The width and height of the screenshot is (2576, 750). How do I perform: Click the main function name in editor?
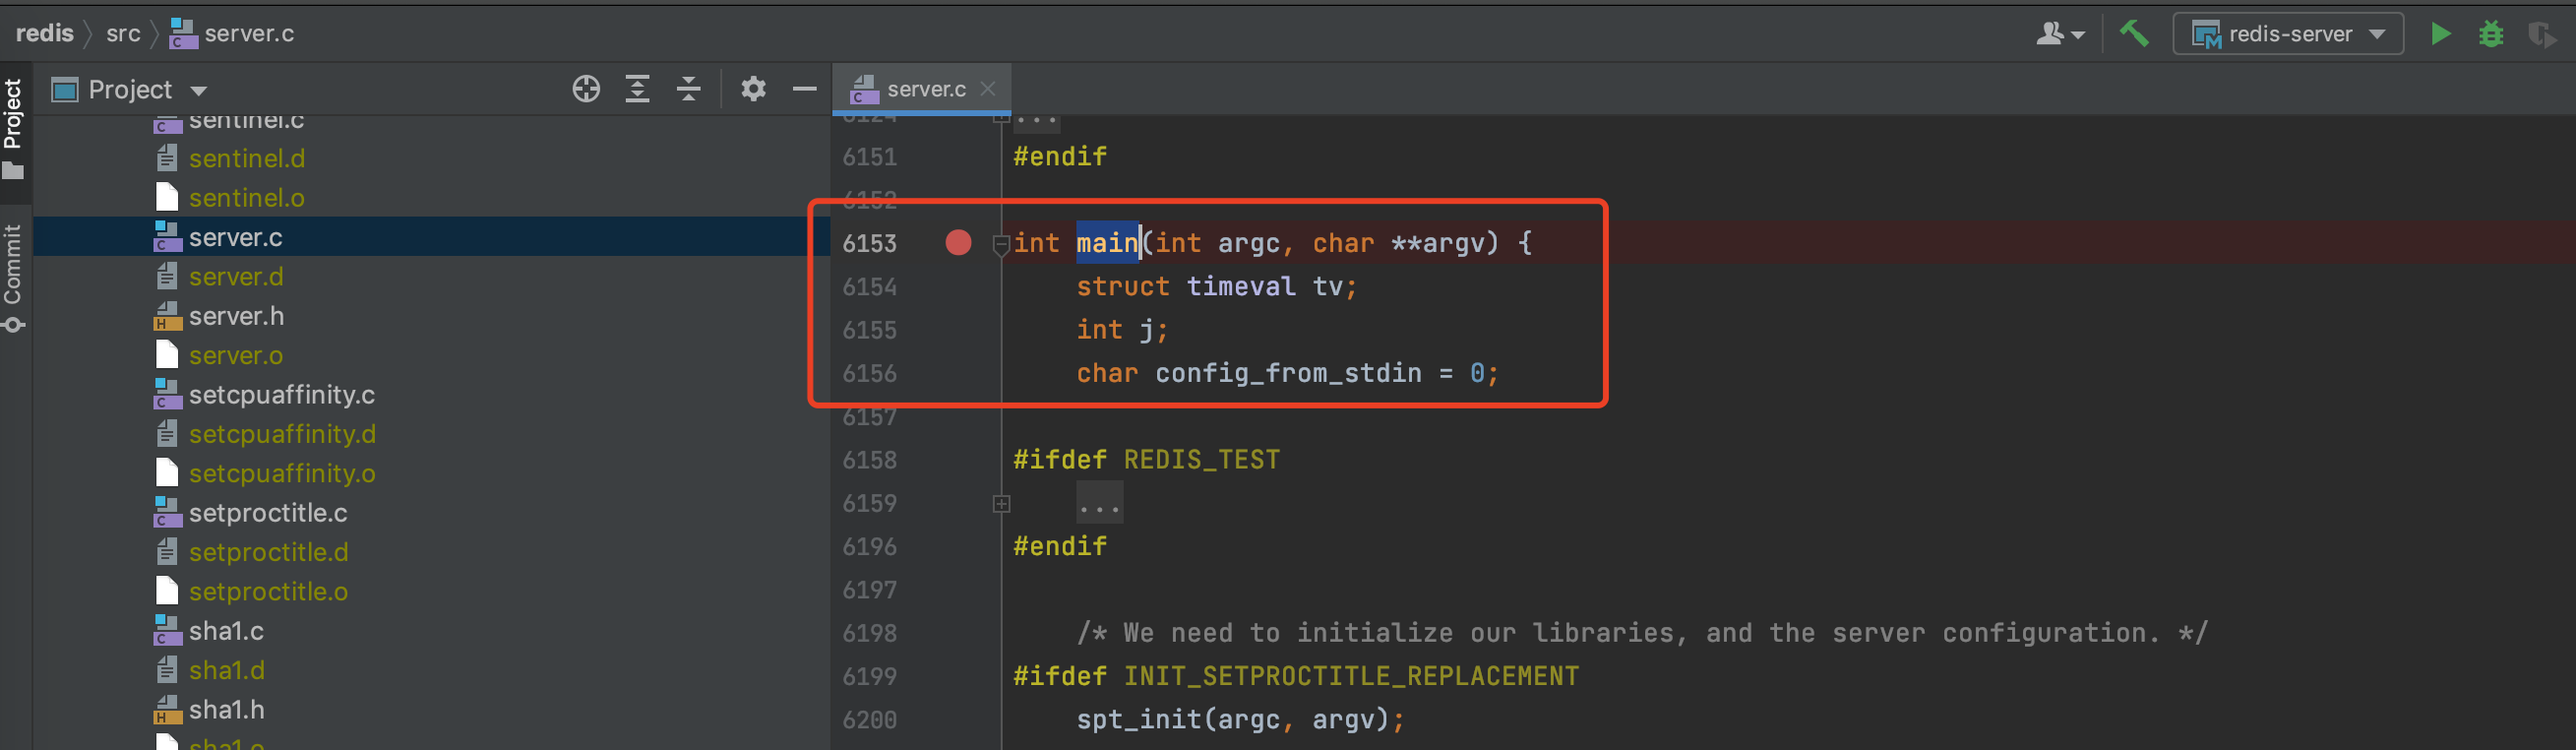click(x=1107, y=243)
